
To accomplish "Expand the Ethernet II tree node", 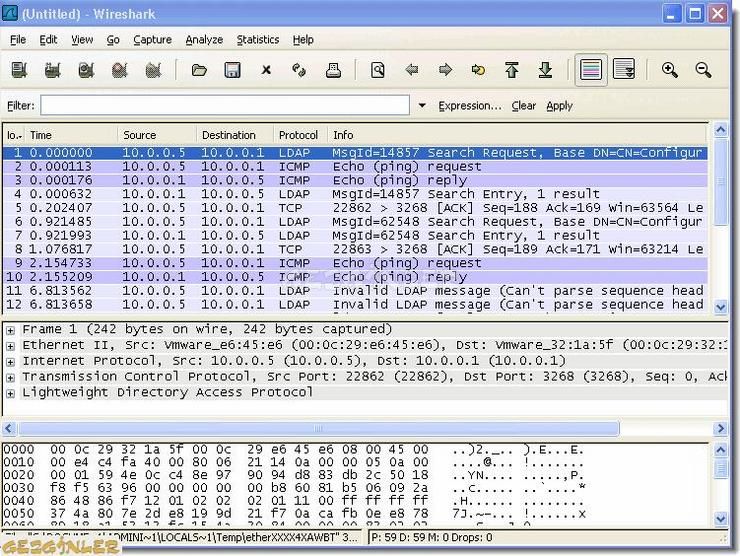I will point(10,346).
